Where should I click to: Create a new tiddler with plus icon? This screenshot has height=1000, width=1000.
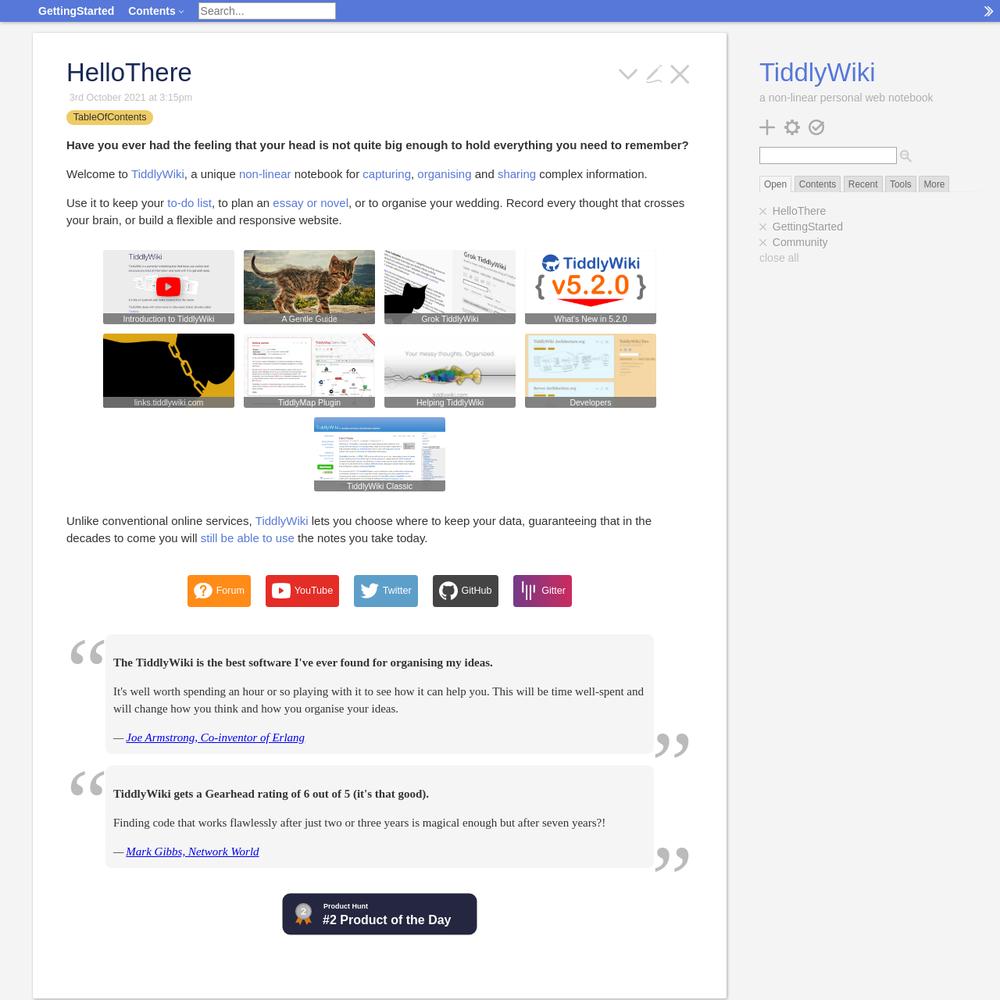pos(767,128)
